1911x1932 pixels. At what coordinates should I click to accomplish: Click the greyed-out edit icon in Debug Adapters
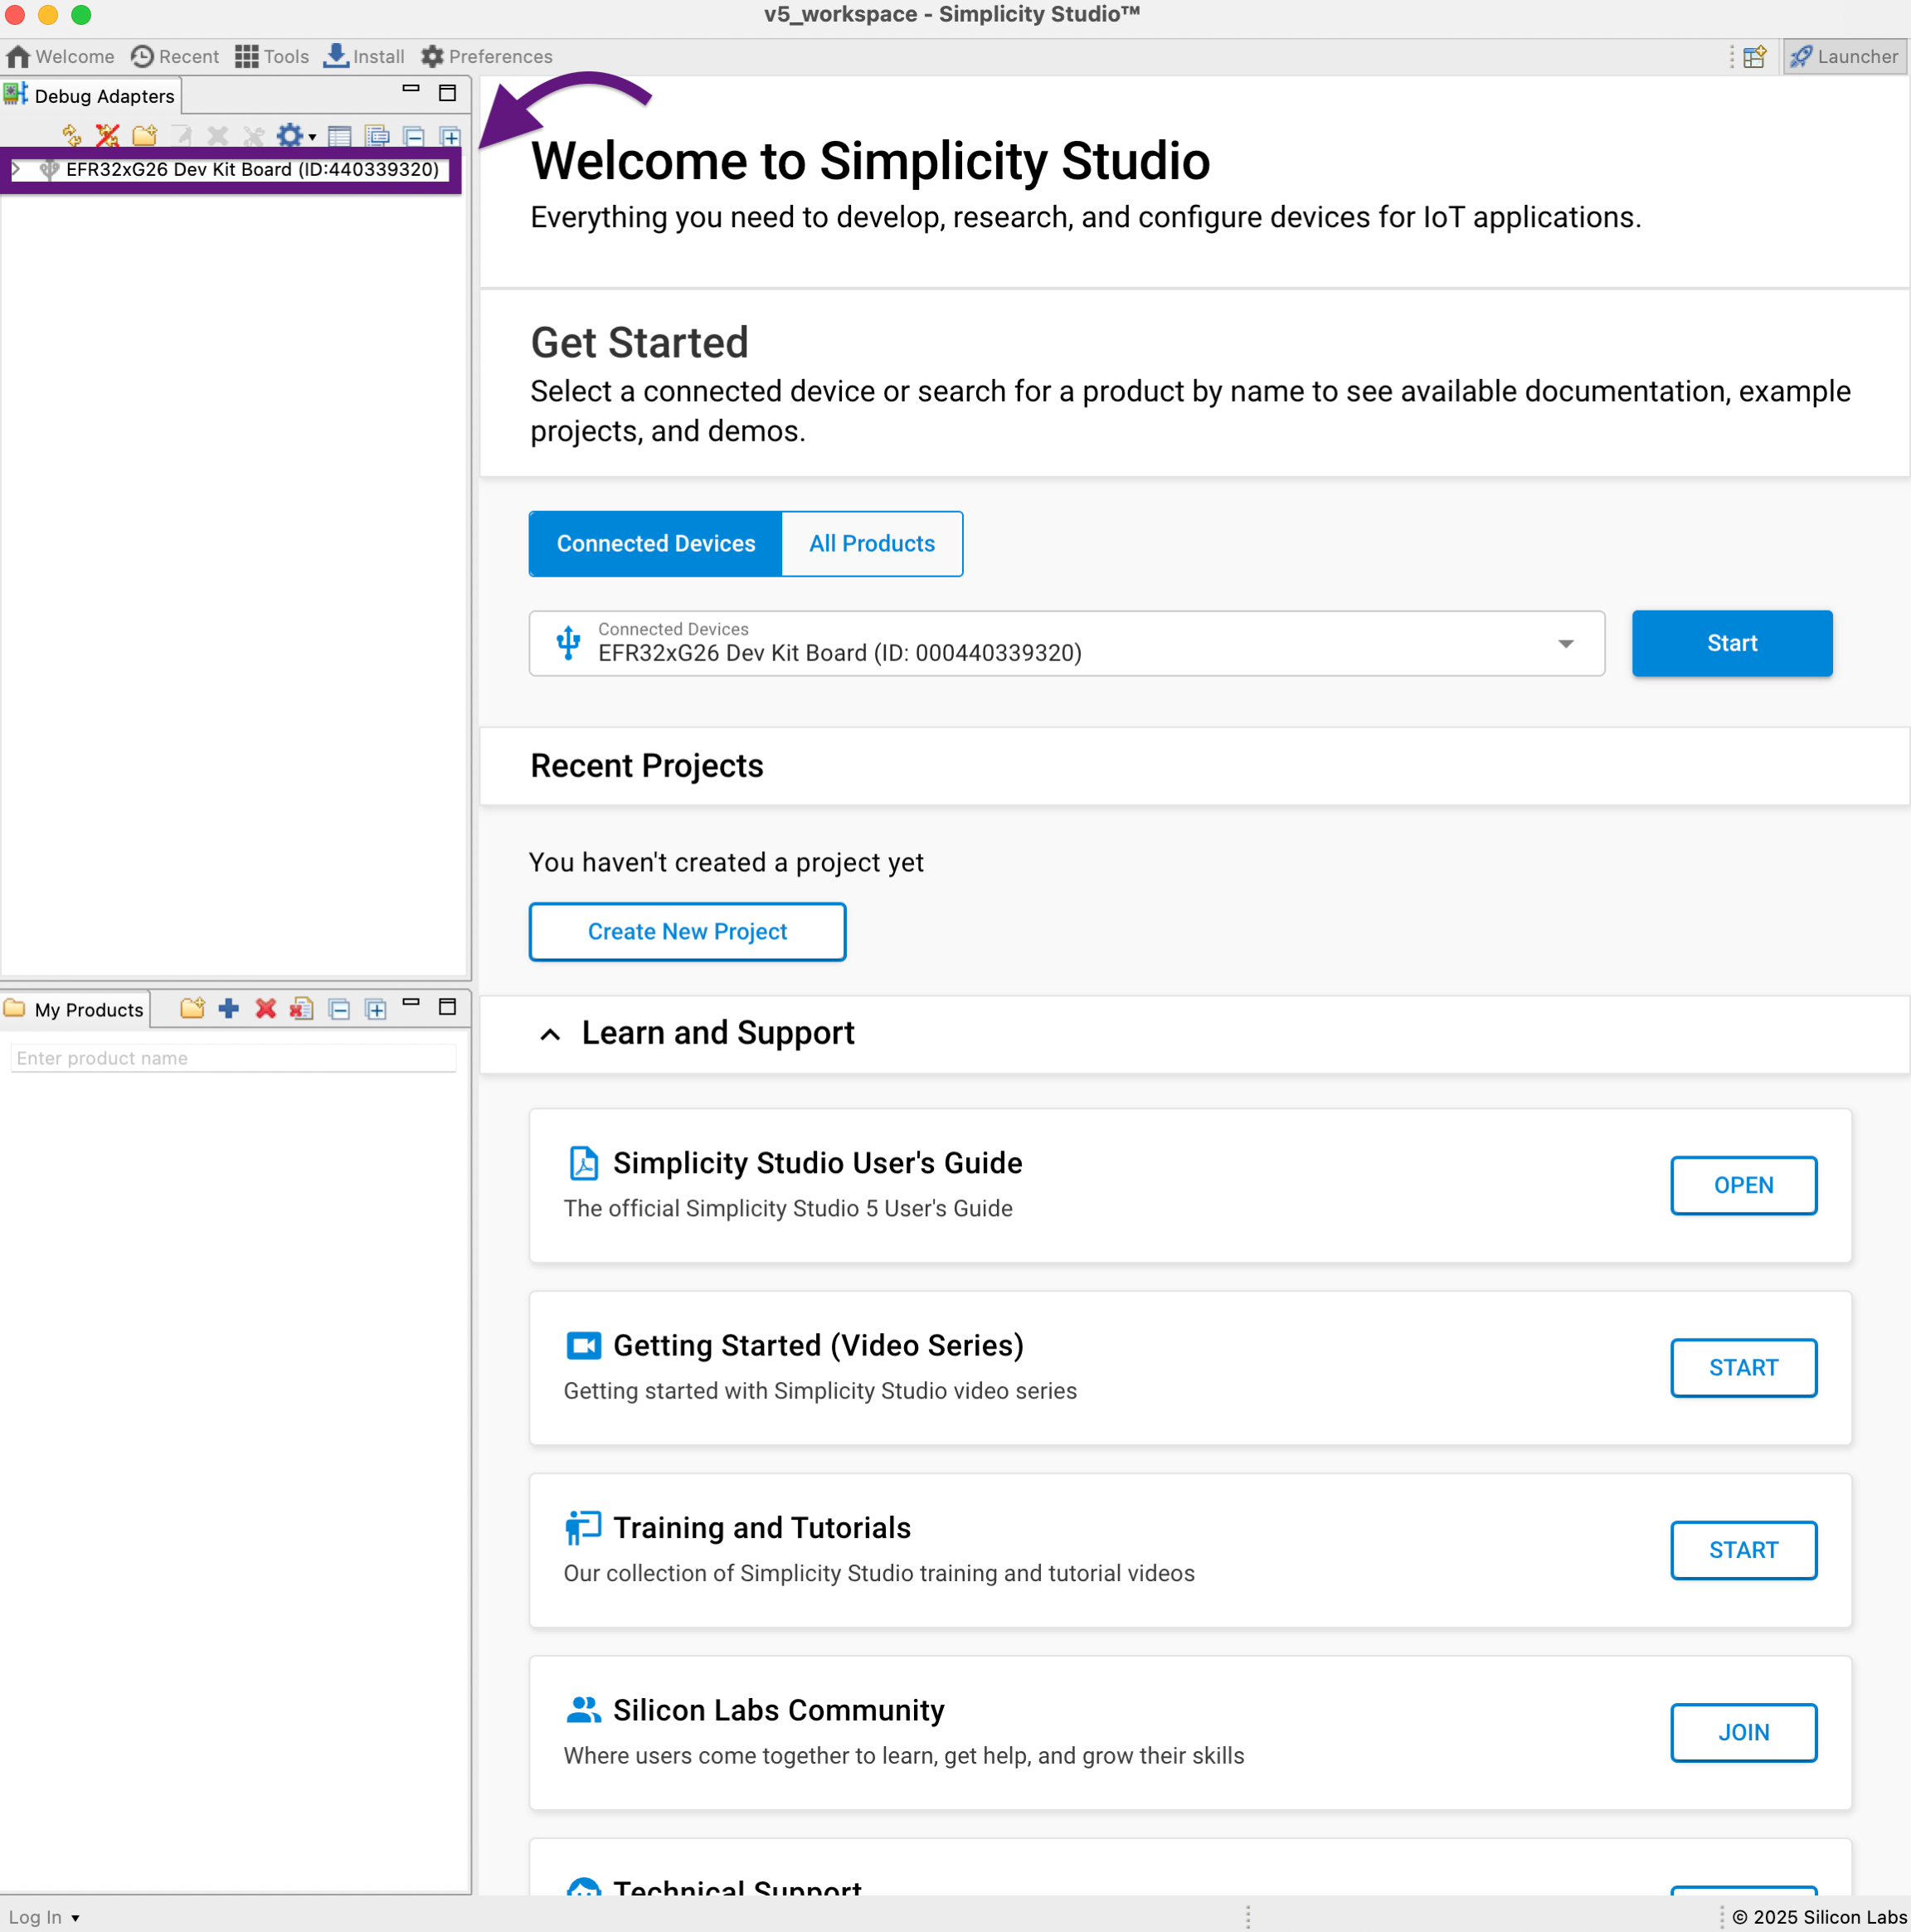(x=181, y=135)
